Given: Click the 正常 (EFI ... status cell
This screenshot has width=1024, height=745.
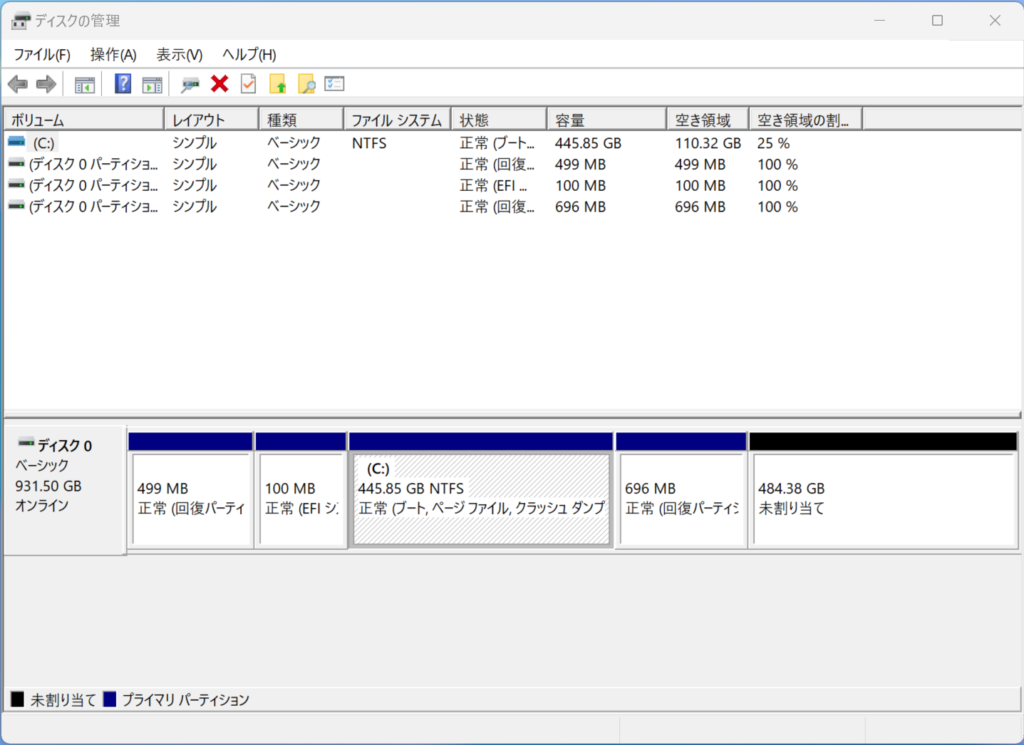Looking at the screenshot, I should 493,186.
